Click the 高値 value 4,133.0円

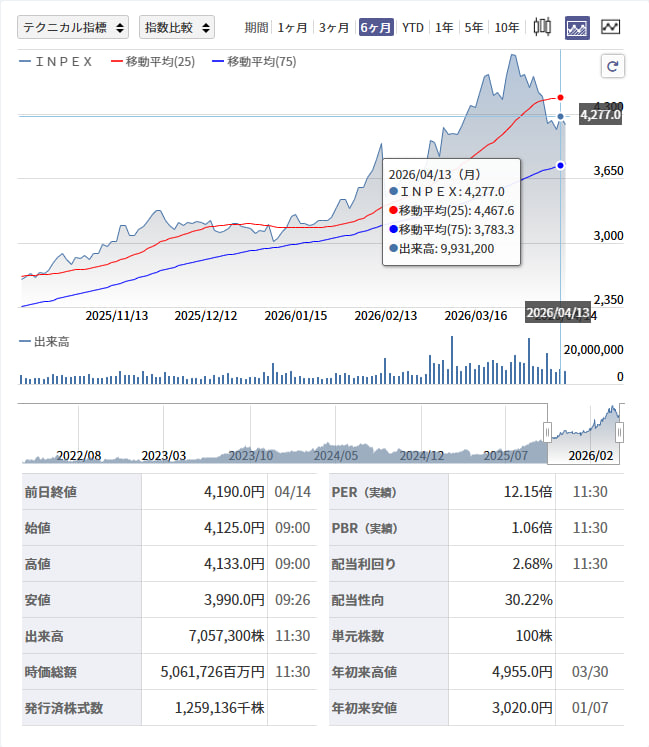234,564
